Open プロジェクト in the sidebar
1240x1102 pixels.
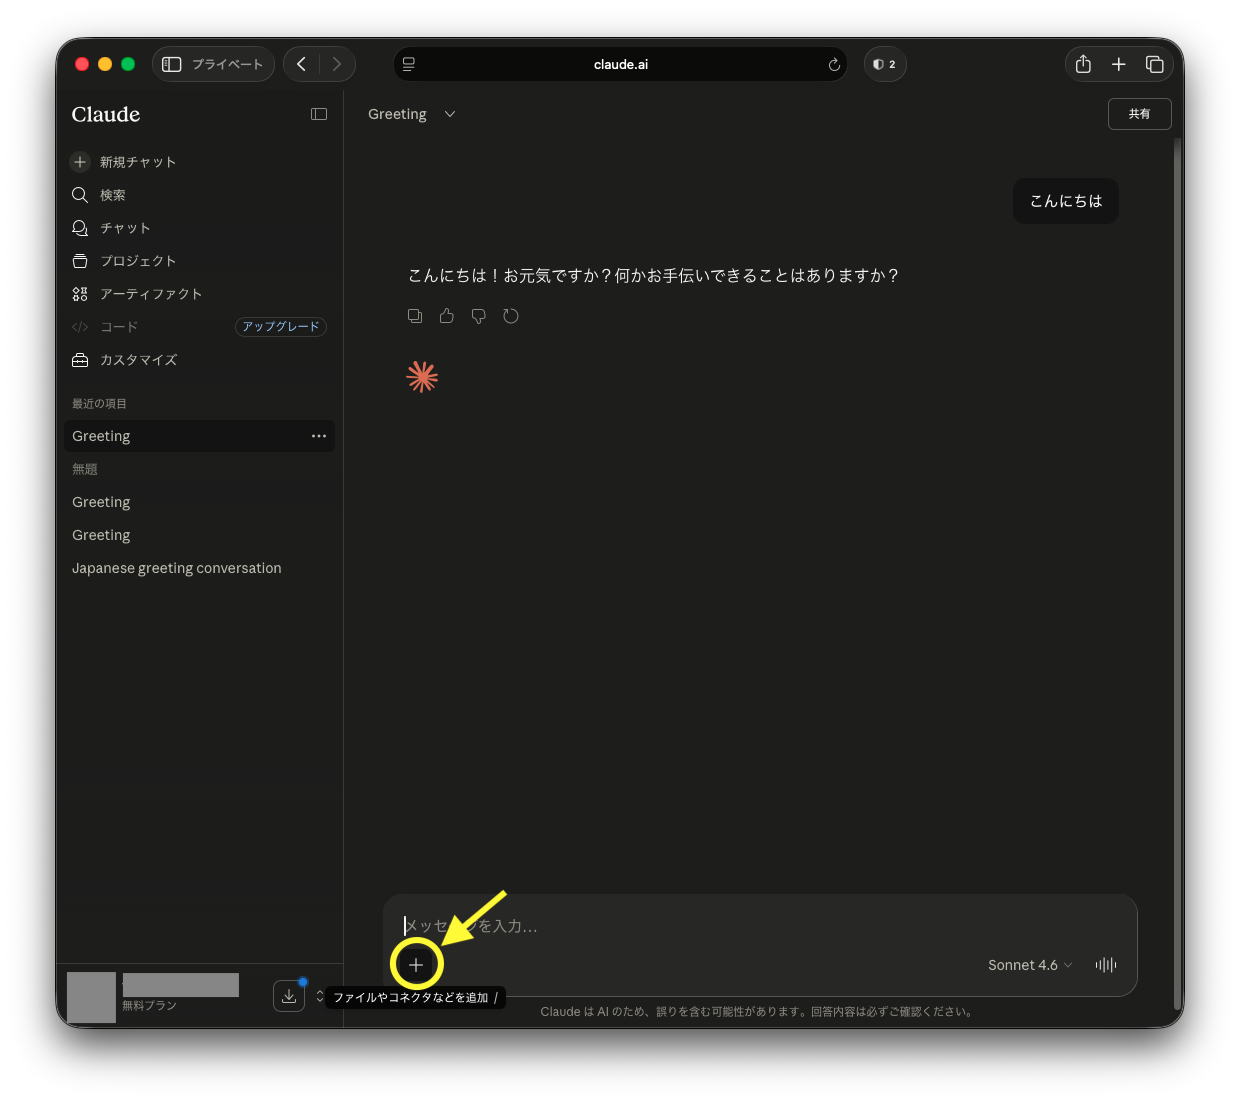pyautogui.click(x=138, y=261)
